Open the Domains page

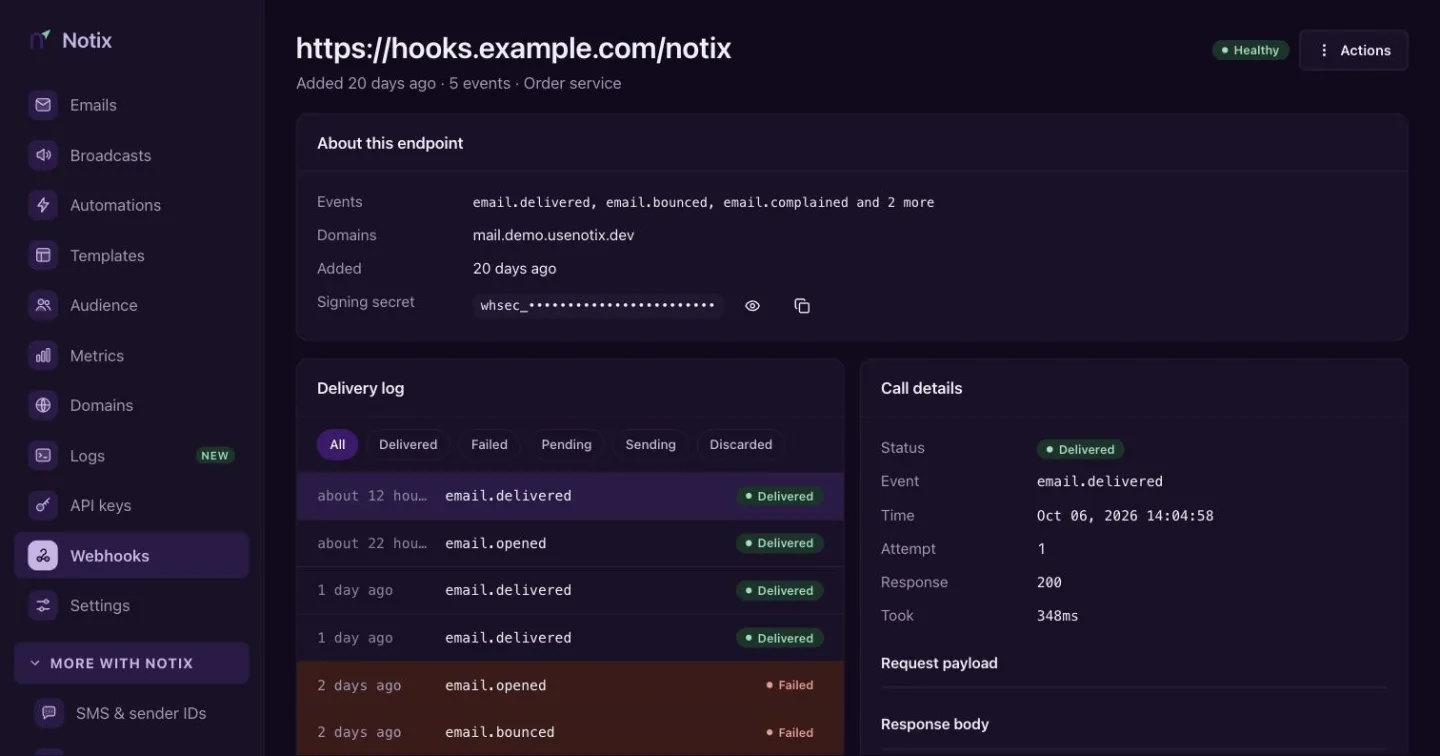click(x=131, y=405)
